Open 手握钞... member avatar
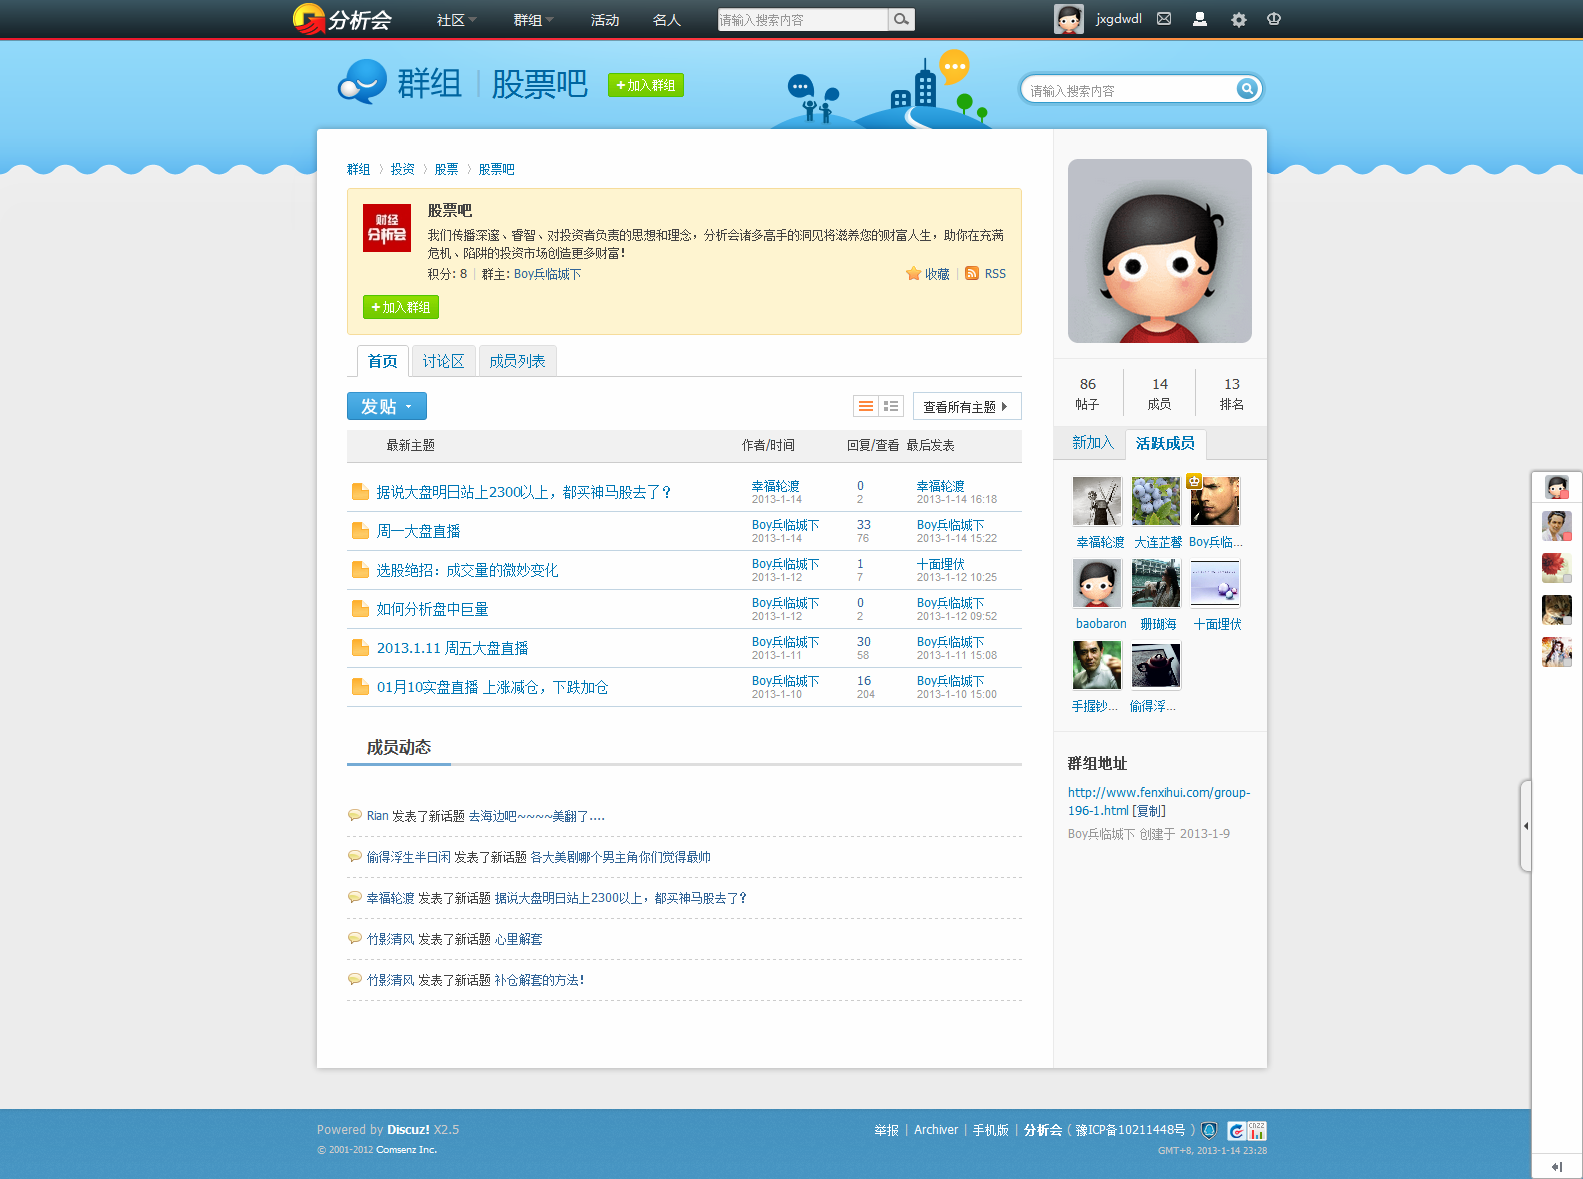This screenshot has height=1179, width=1583. tap(1097, 665)
